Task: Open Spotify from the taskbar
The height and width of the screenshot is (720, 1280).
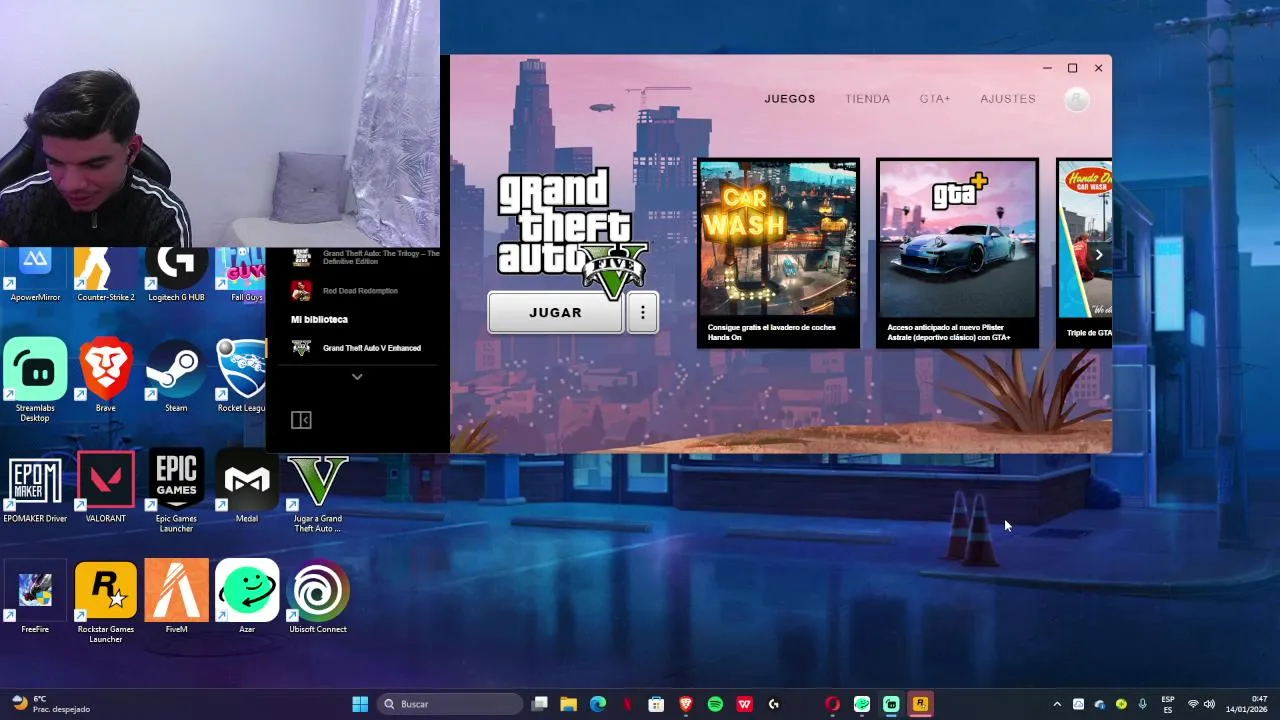Action: pyautogui.click(x=715, y=704)
